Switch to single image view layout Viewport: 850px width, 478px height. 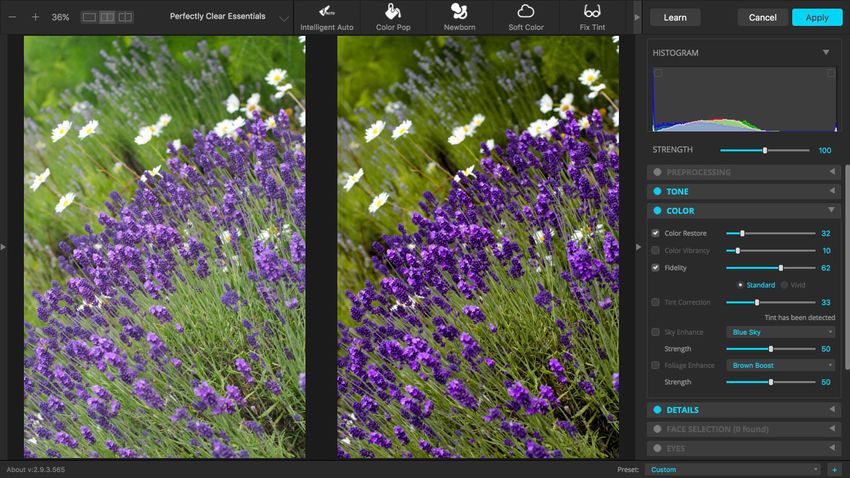click(x=89, y=17)
